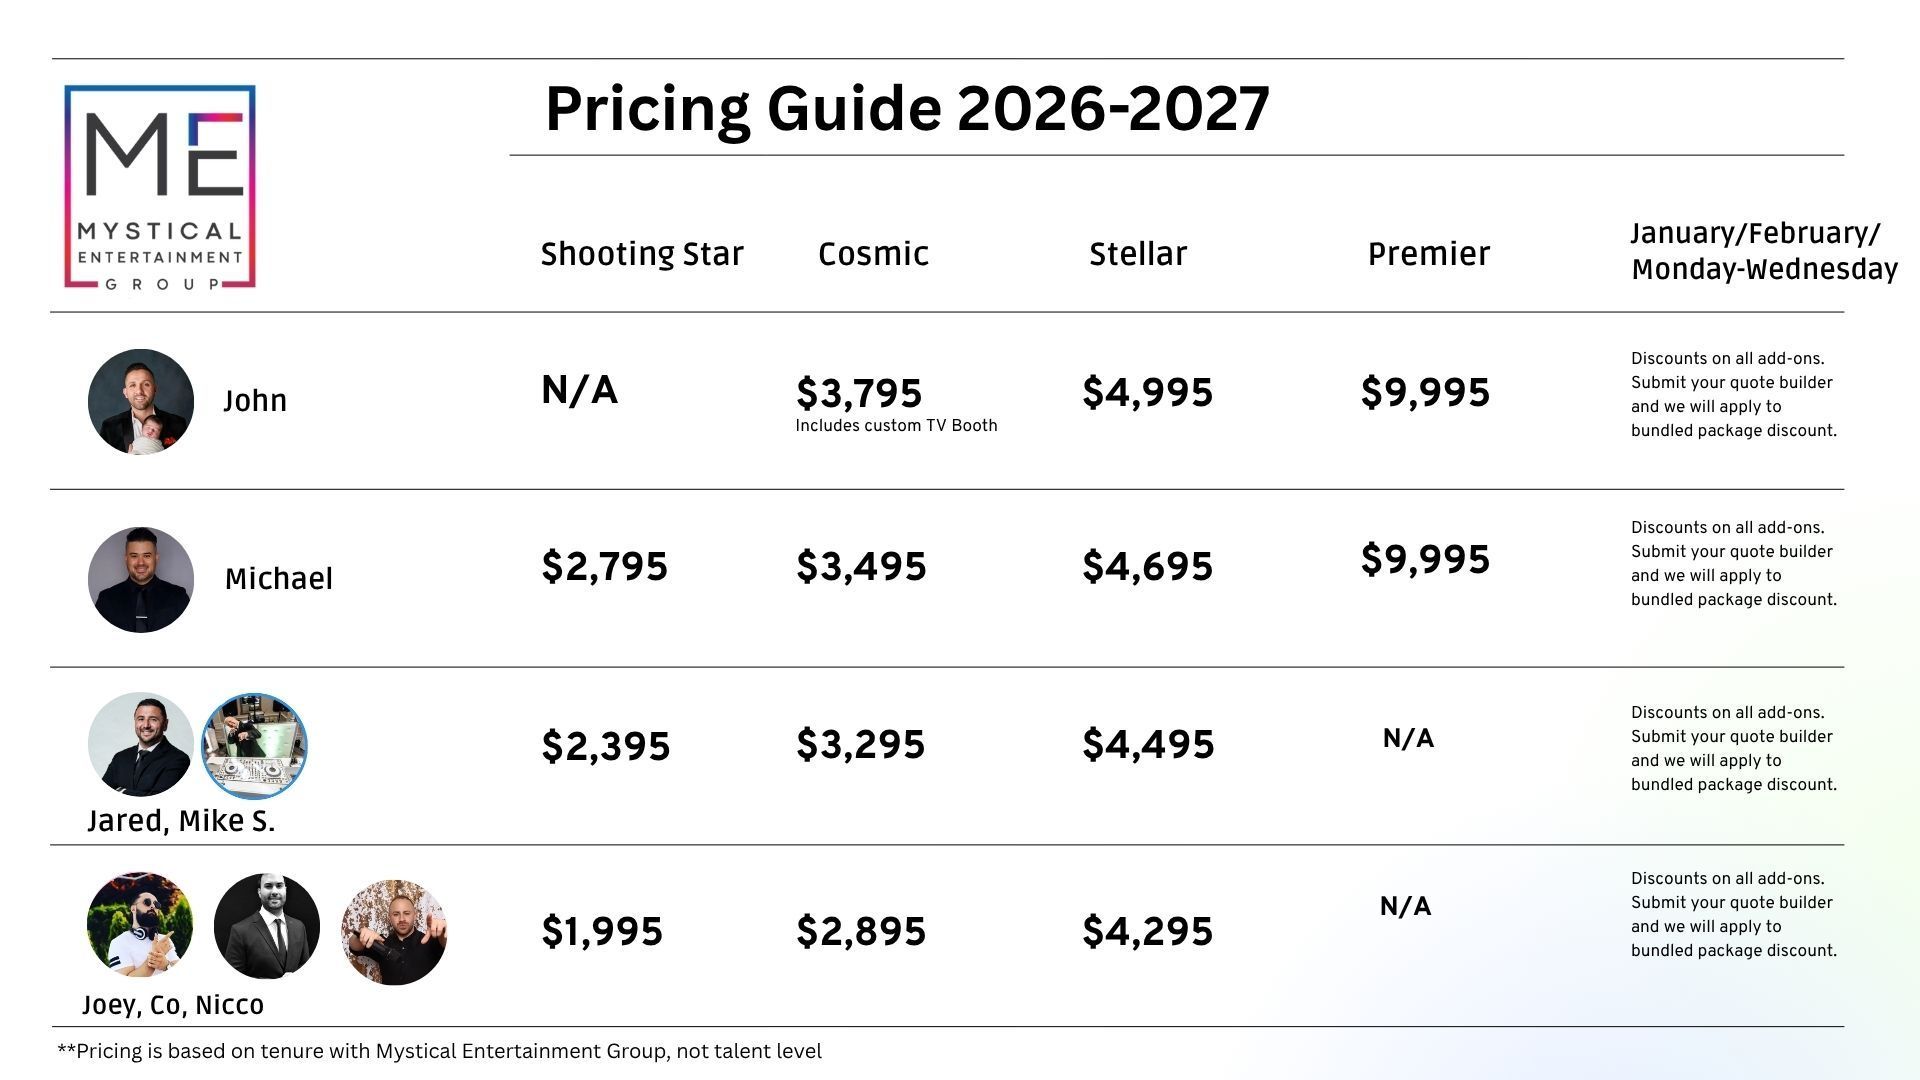The width and height of the screenshot is (1920, 1080).
Task: Click the $1,995 Shooting Star price
Action: [x=602, y=931]
